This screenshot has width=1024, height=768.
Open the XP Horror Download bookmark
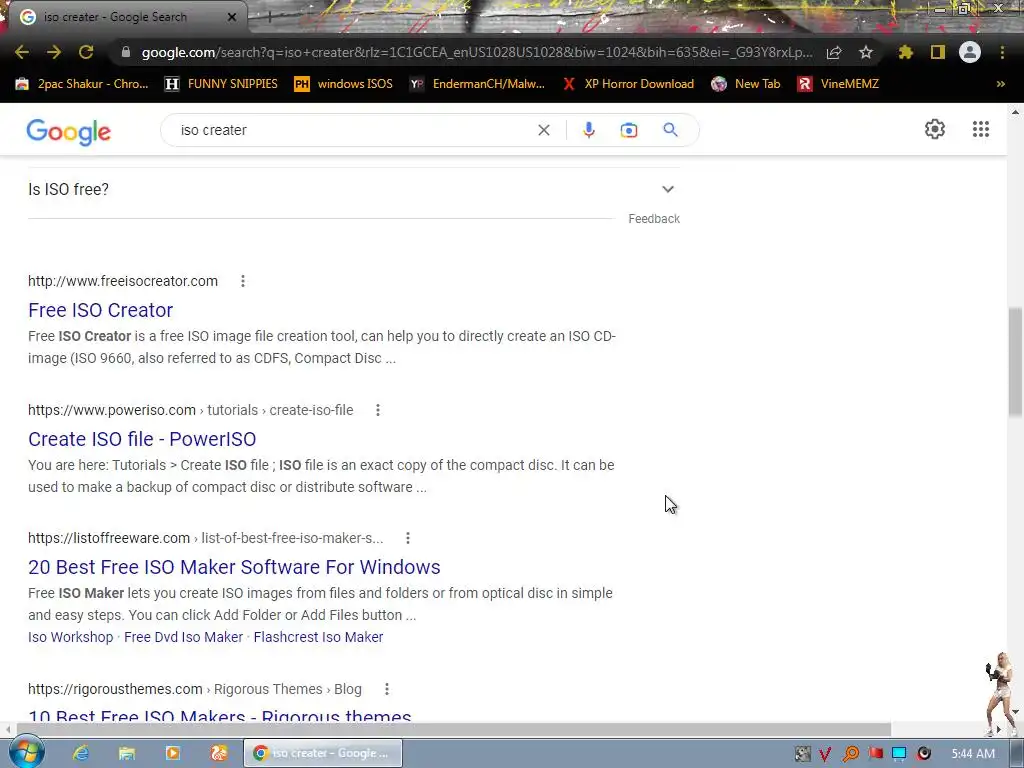(628, 84)
